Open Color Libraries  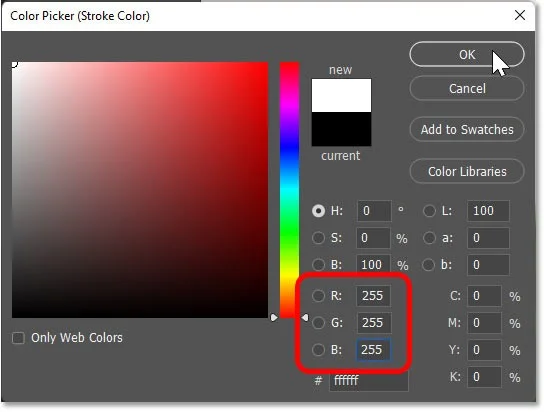(467, 171)
